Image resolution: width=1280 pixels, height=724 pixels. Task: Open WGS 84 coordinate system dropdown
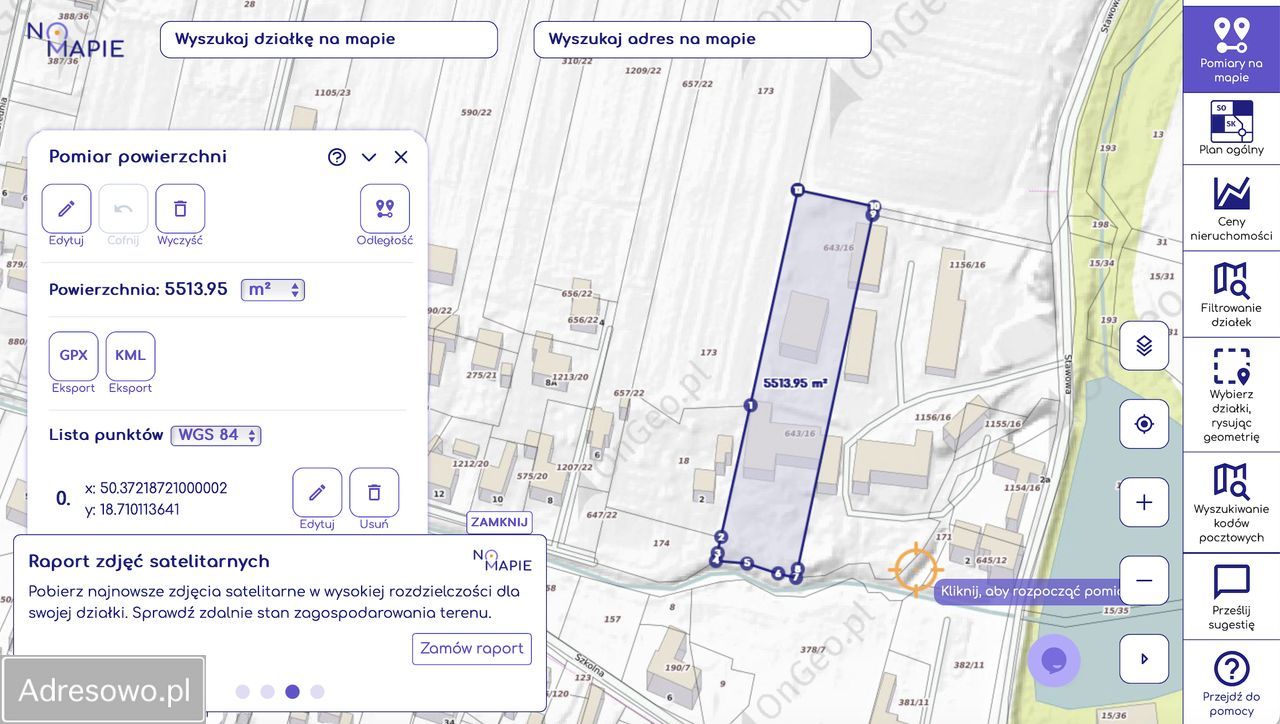pos(216,436)
